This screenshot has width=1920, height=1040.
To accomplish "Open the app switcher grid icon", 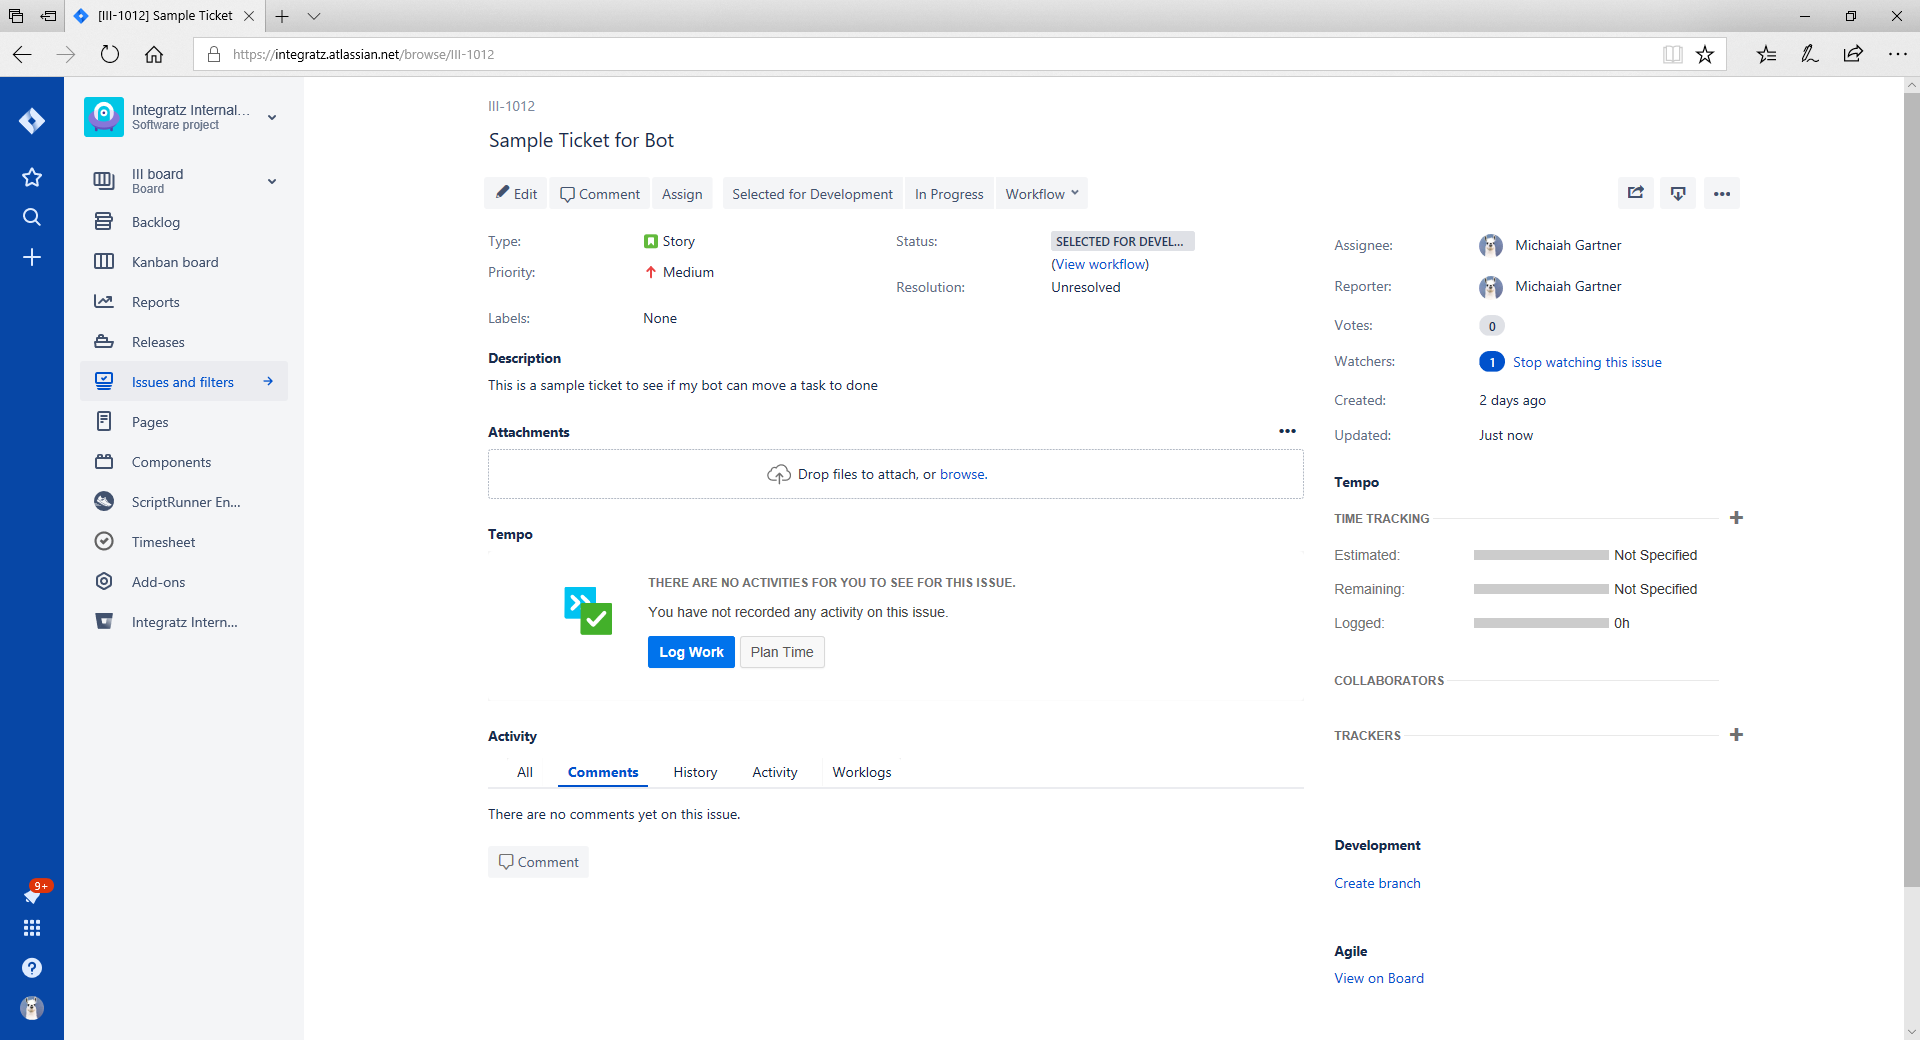I will [x=32, y=928].
